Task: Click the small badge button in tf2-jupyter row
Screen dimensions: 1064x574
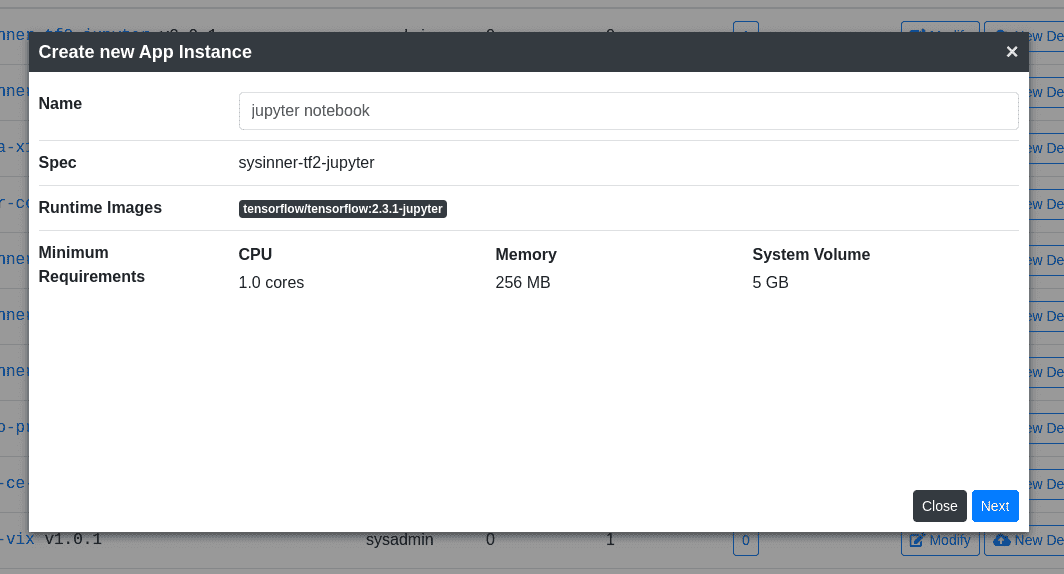Action: (x=746, y=27)
